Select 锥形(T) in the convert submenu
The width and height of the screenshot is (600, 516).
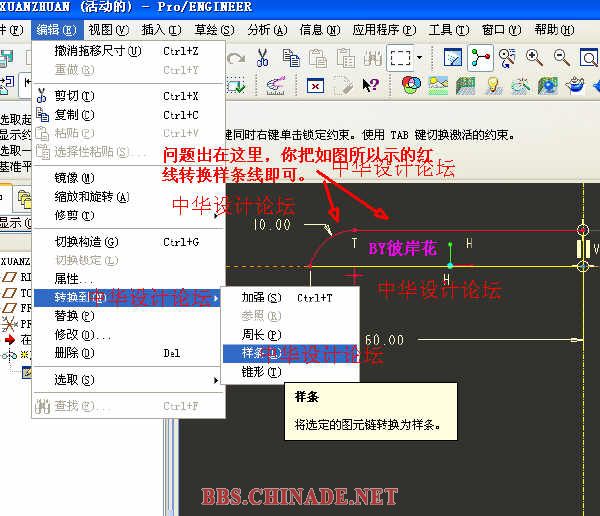tap(291, 372)
